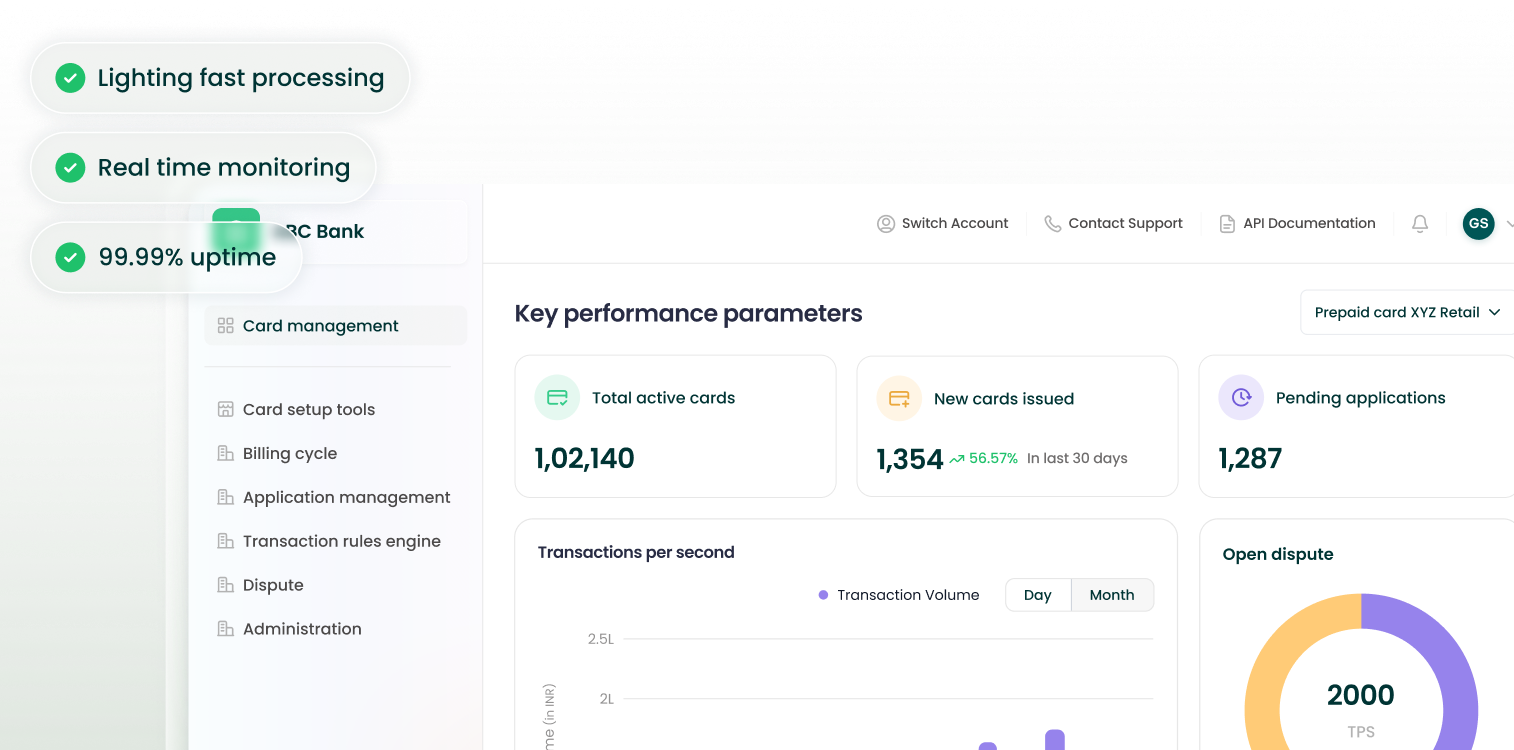Click the Contact Support link
The image size is (1514, 750).
click(1113, 223)
